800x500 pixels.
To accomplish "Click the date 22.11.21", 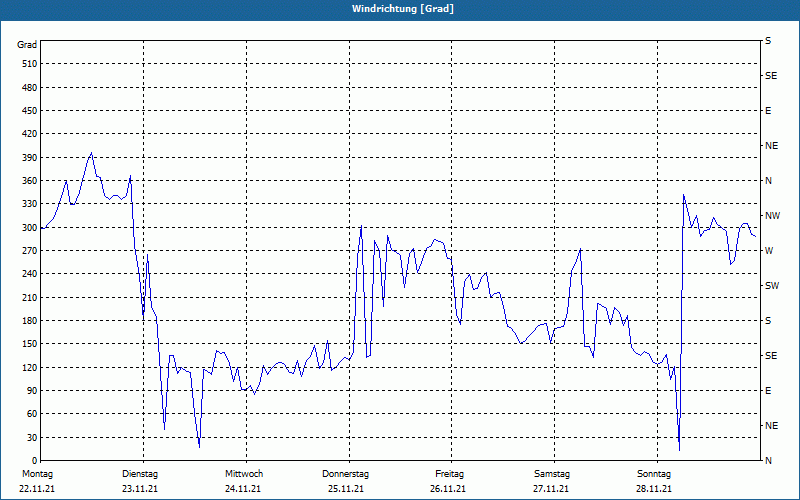I will (37, 489).
